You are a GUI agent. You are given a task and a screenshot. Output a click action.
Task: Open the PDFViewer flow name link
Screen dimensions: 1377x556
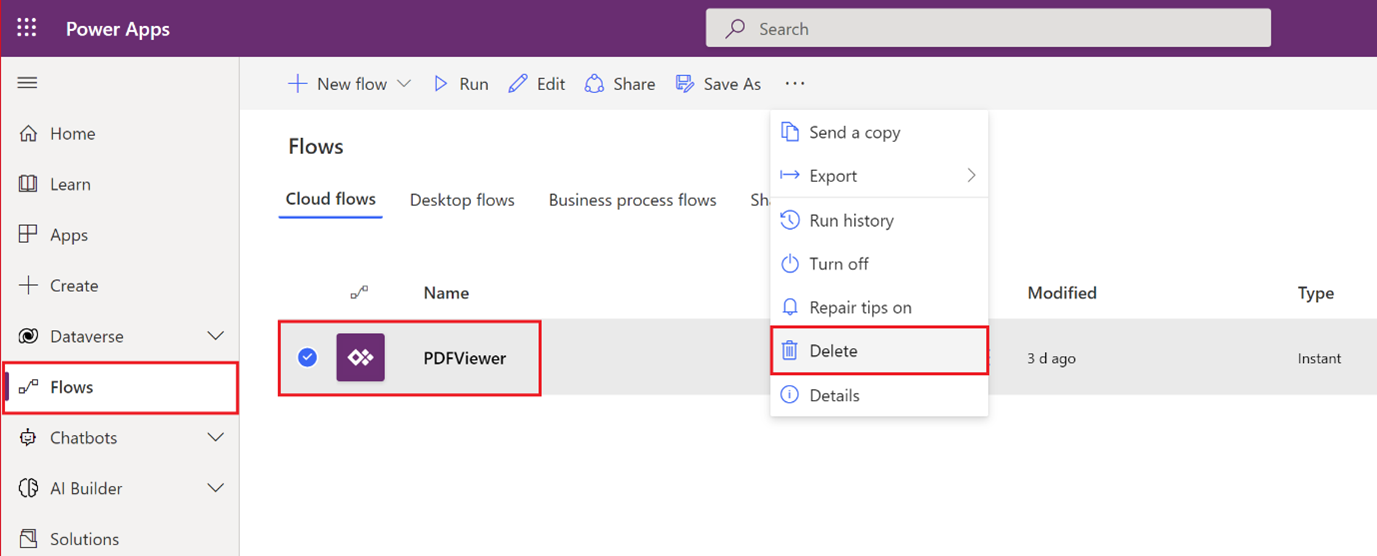tap(465, 358)
